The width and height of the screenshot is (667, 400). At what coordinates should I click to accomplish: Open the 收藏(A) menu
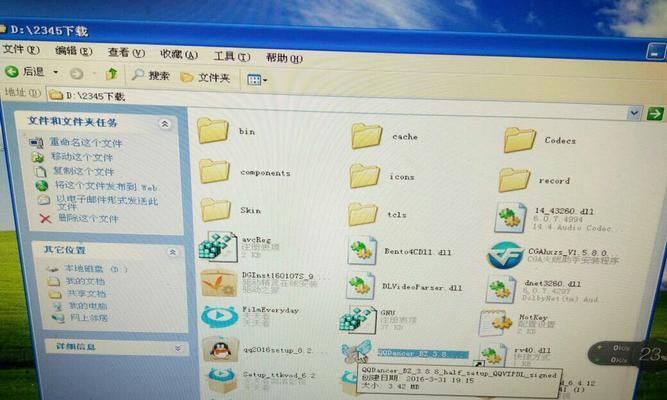click(179, 54)
